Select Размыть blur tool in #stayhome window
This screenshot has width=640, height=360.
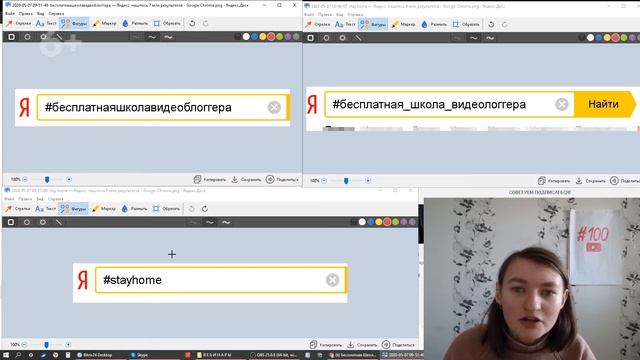[134, 209]
